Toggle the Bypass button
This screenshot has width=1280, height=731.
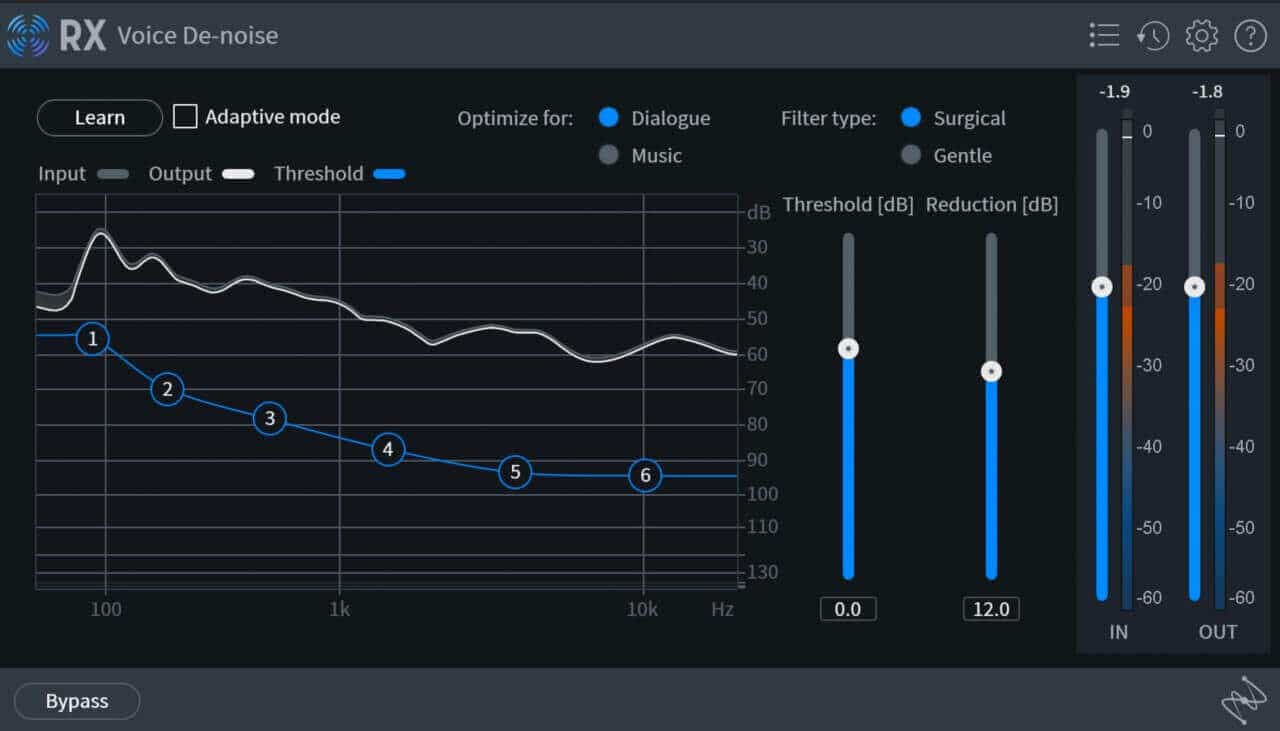click(x=77, y=701)
